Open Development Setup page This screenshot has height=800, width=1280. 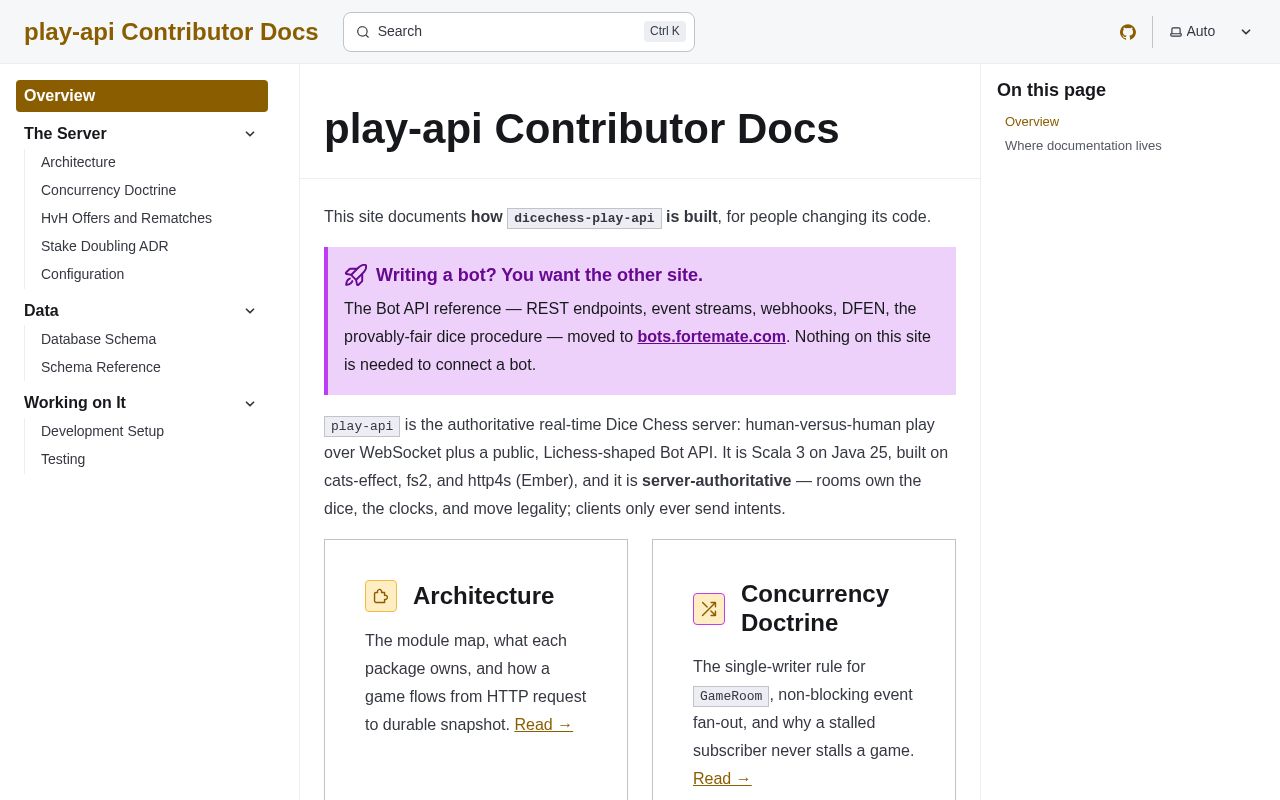(x=102, y=431)
